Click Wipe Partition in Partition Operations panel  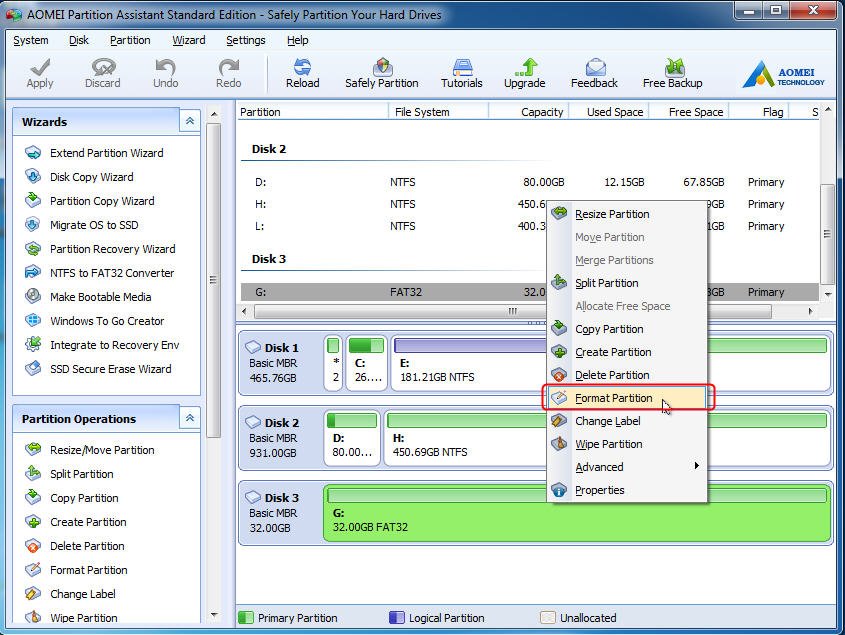click(x=71, y=618)
